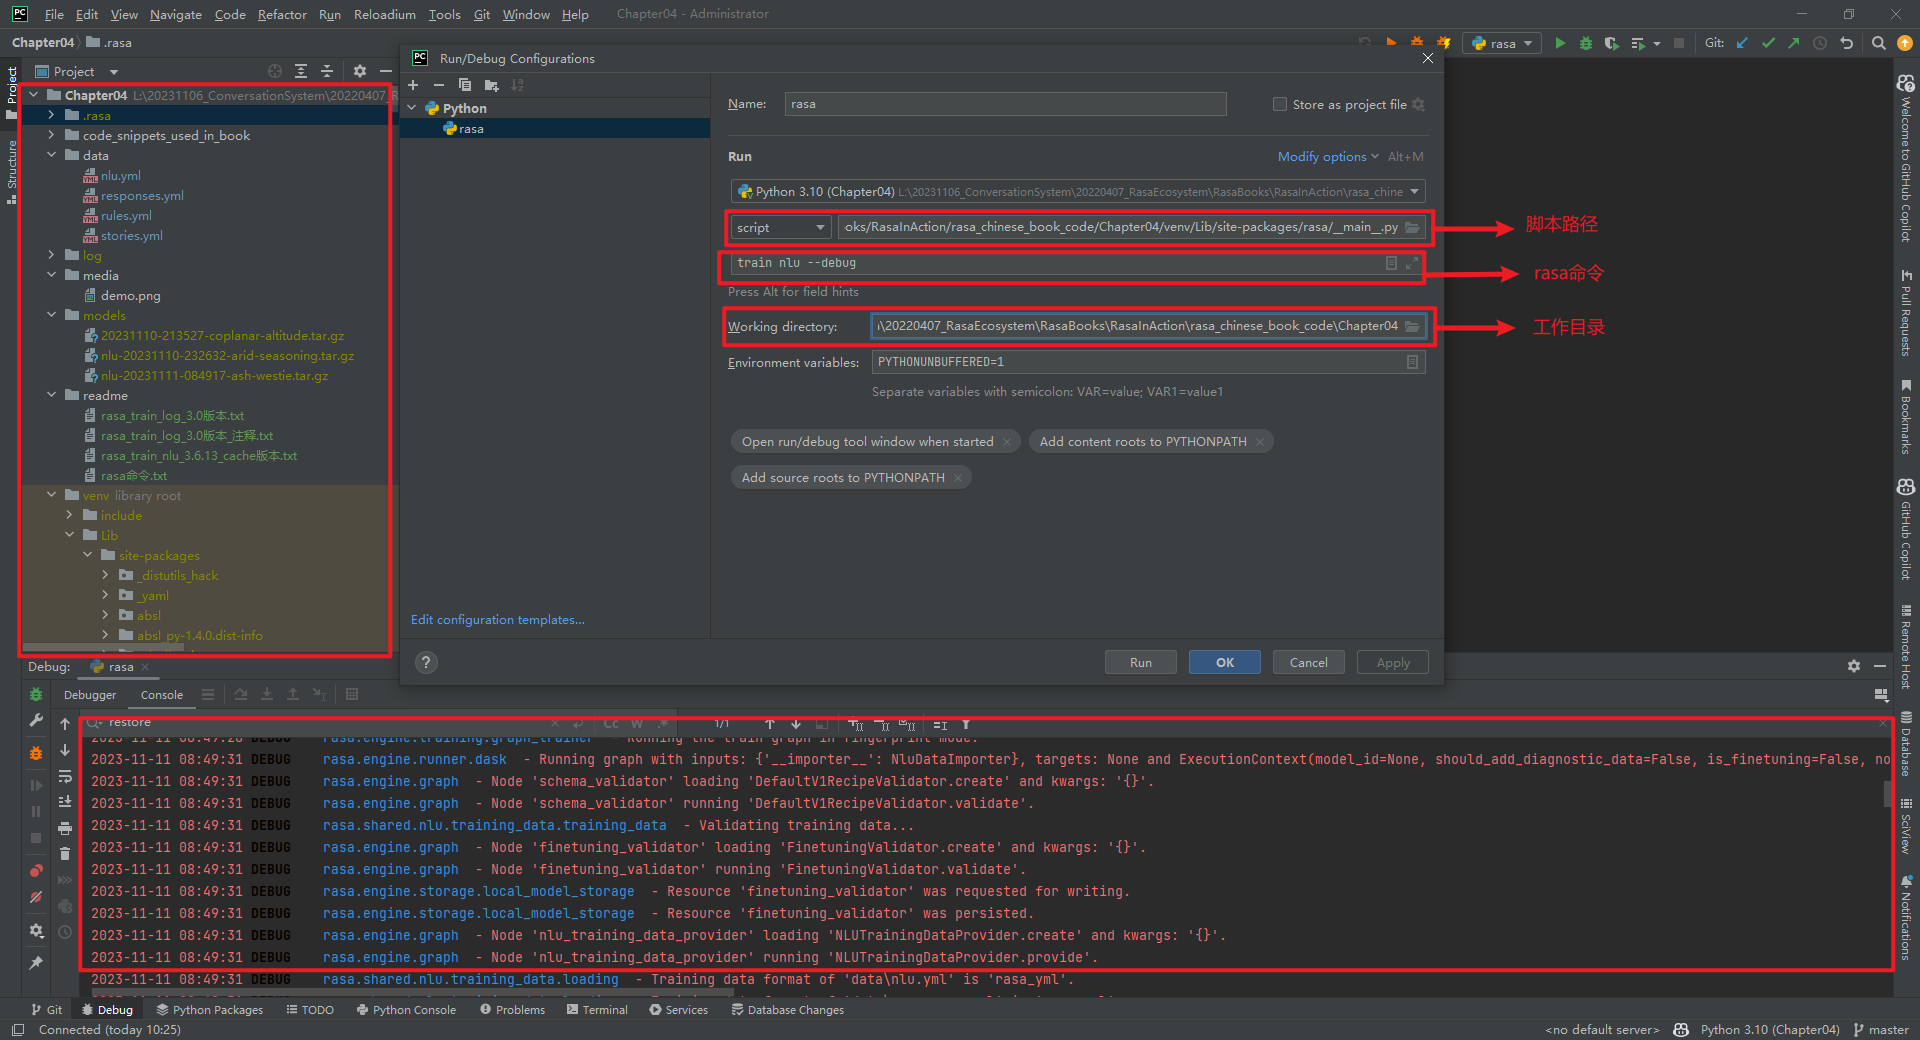Image resolution: width=1920 pixels, height=1040 pixels.
Task: Open the Navigate menu
Action: click(176, 14)
